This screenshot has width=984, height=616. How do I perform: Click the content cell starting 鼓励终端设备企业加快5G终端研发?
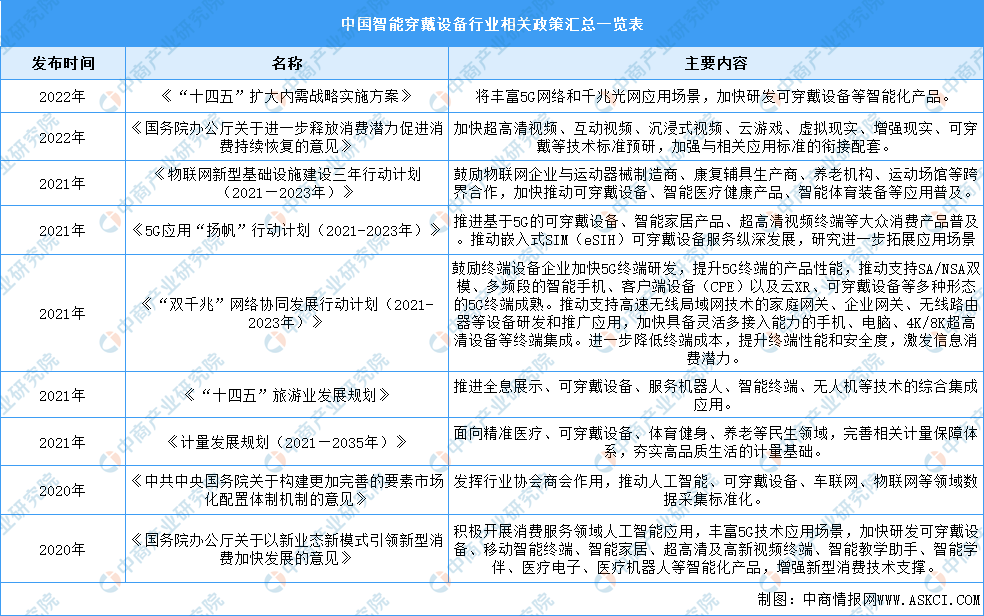click(x=716, y=314)
